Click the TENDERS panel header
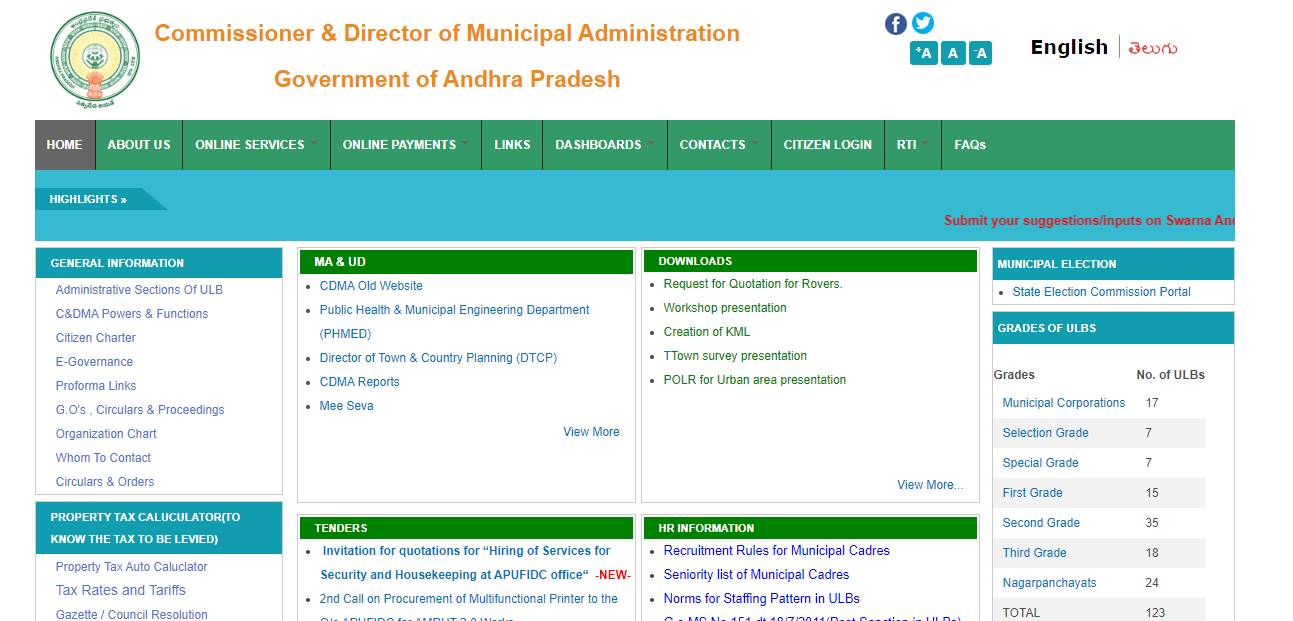This screenshot has height=621, width=1293. point(466,528)
